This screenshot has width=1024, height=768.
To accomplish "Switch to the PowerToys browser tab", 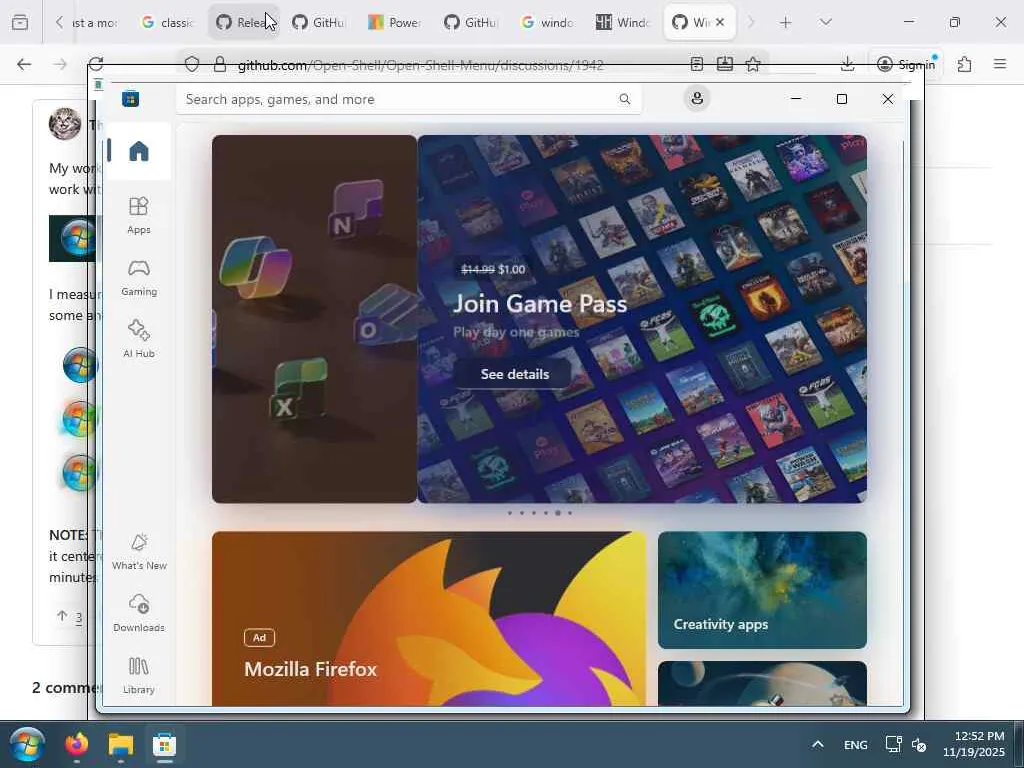I will pos(394,22).
